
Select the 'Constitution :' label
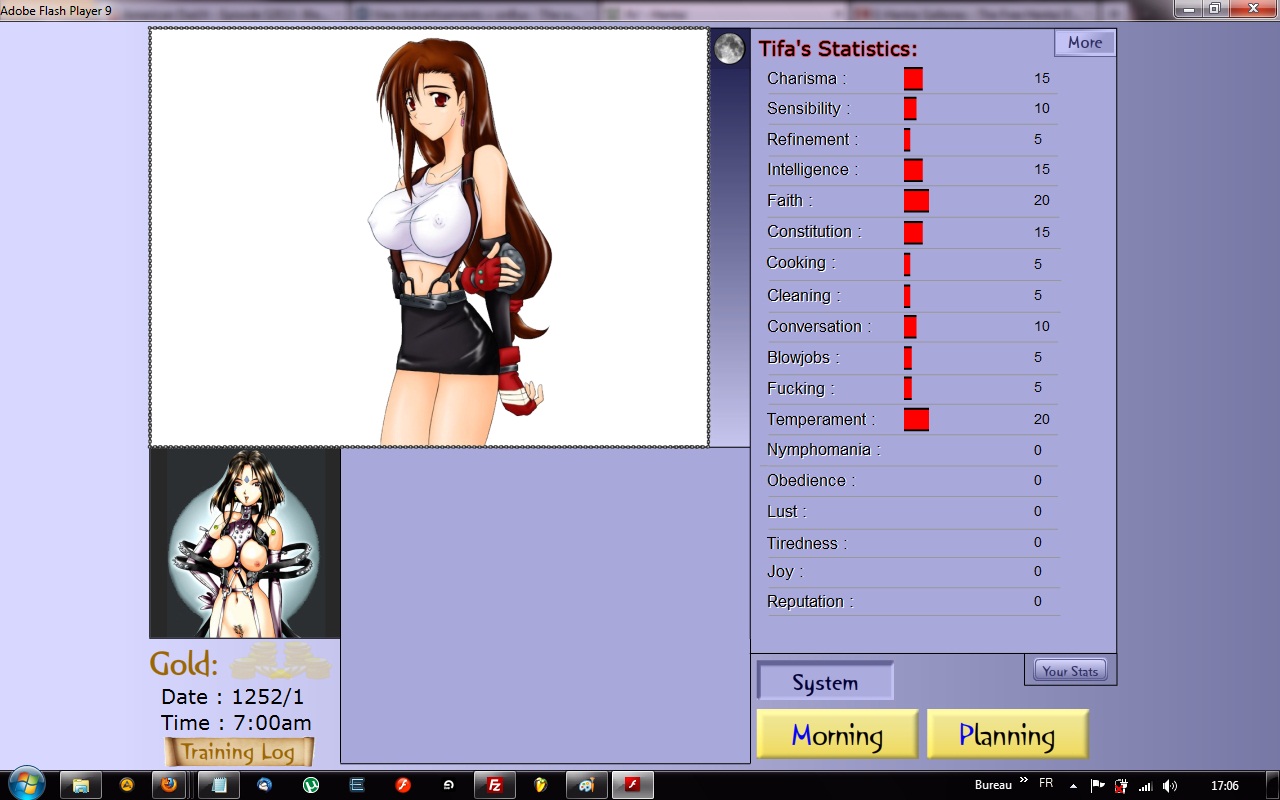click(x=814, y=231)
